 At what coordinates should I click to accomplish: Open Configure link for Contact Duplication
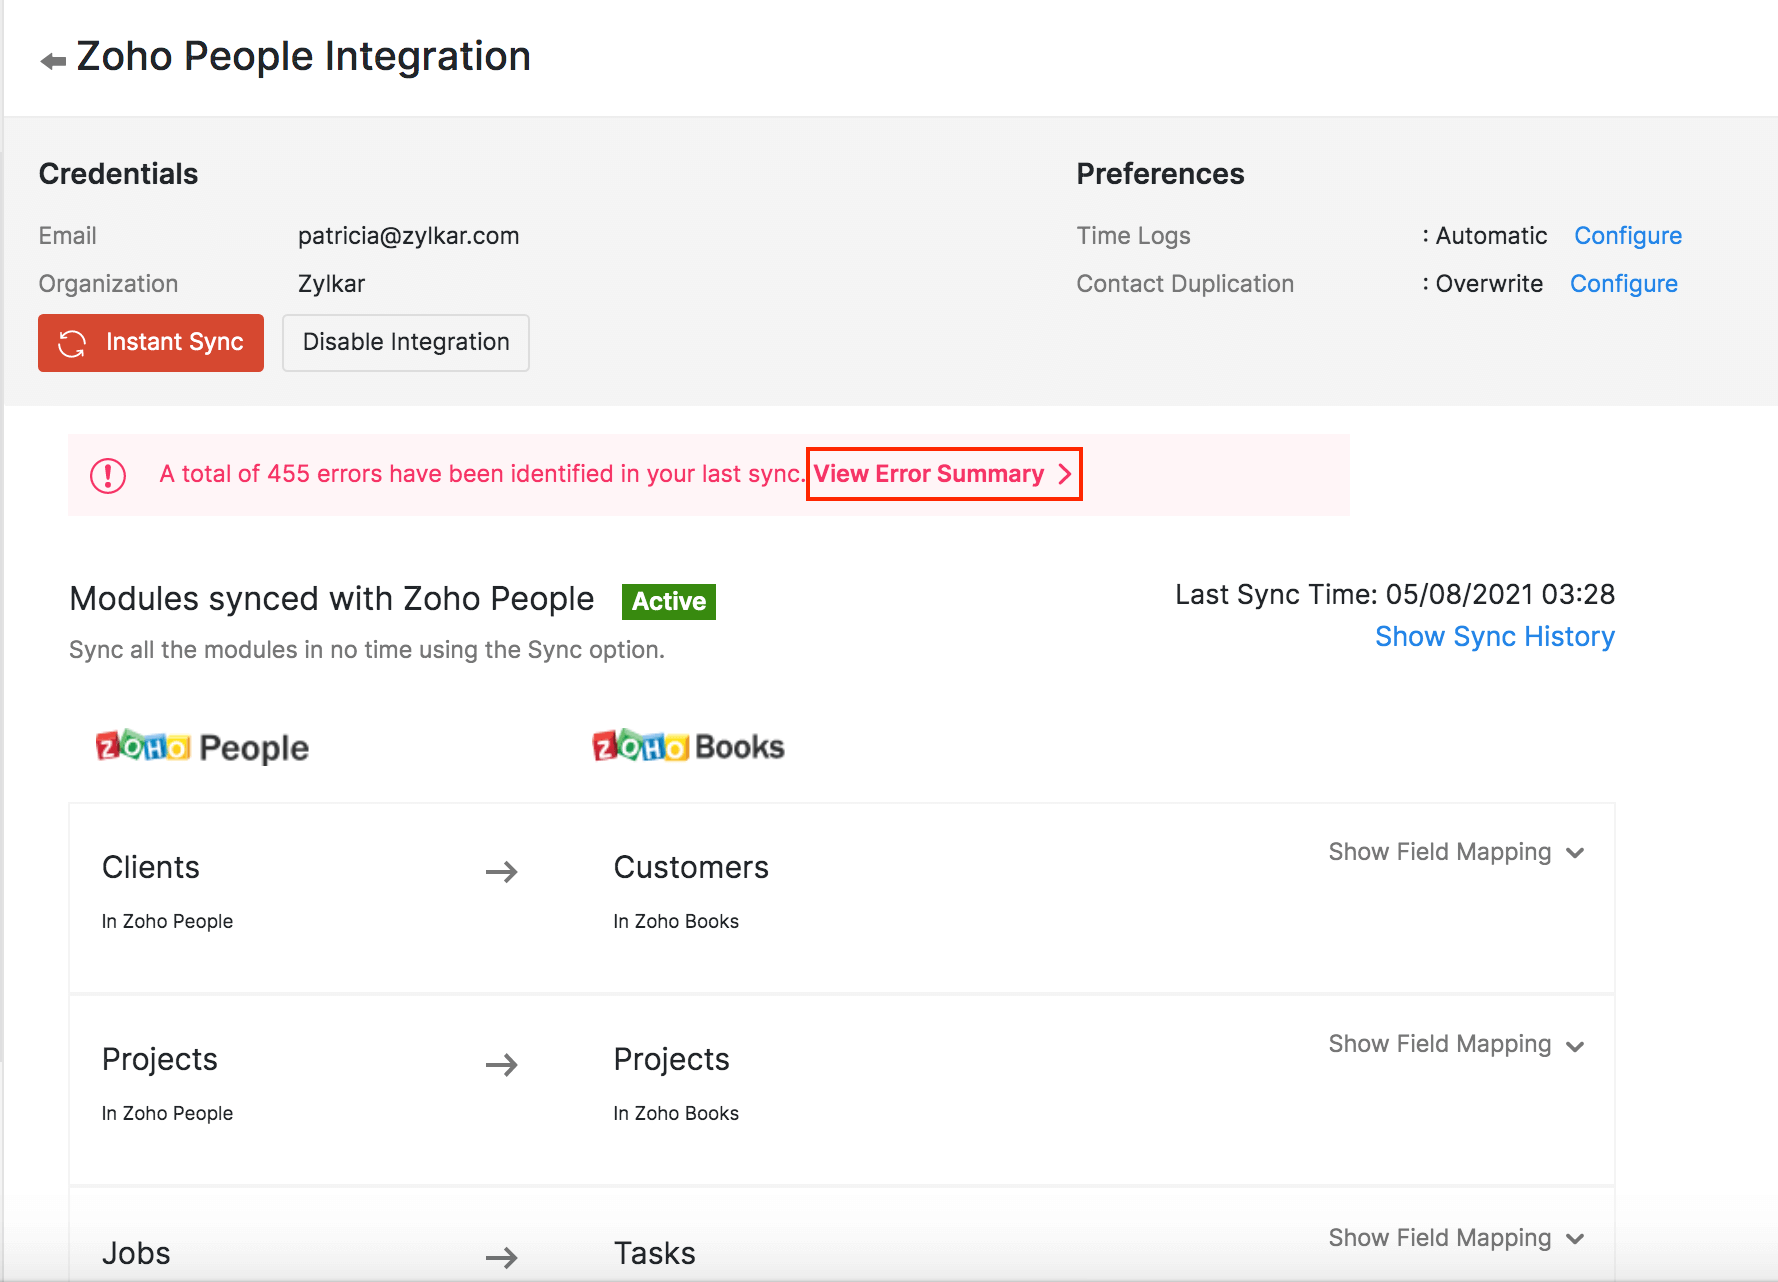[x=1623, y=284]
